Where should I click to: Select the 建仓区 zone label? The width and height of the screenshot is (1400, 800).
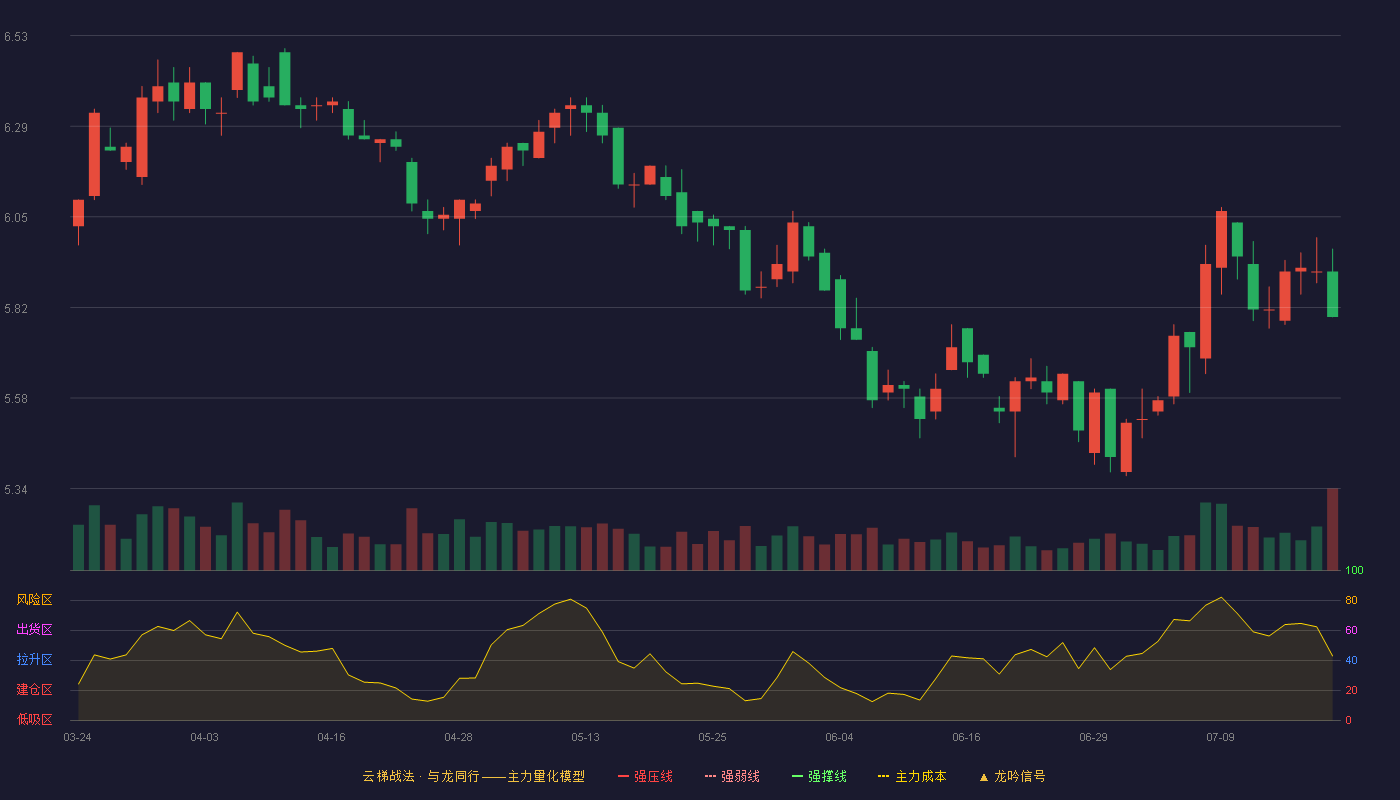click(34, 690)
